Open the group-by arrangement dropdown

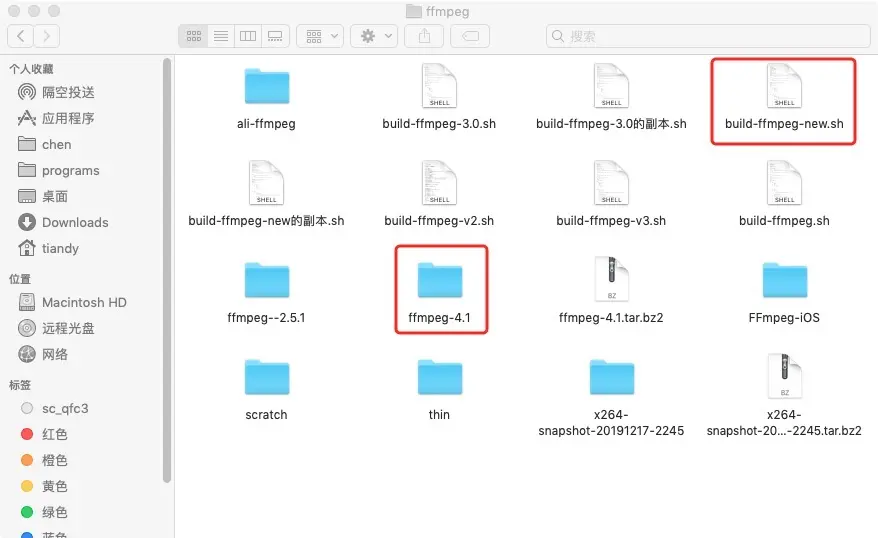tap(320, 36)
